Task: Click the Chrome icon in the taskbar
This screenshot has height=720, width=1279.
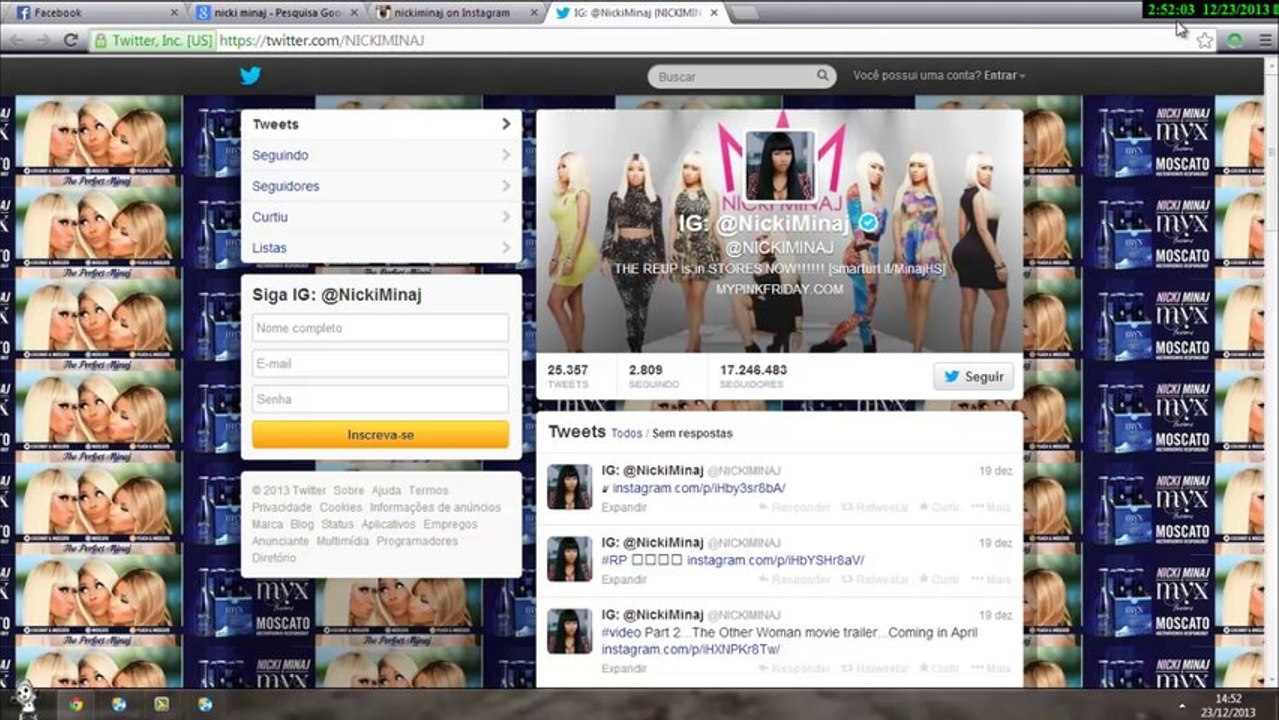Action: click(x=76, y=704)
